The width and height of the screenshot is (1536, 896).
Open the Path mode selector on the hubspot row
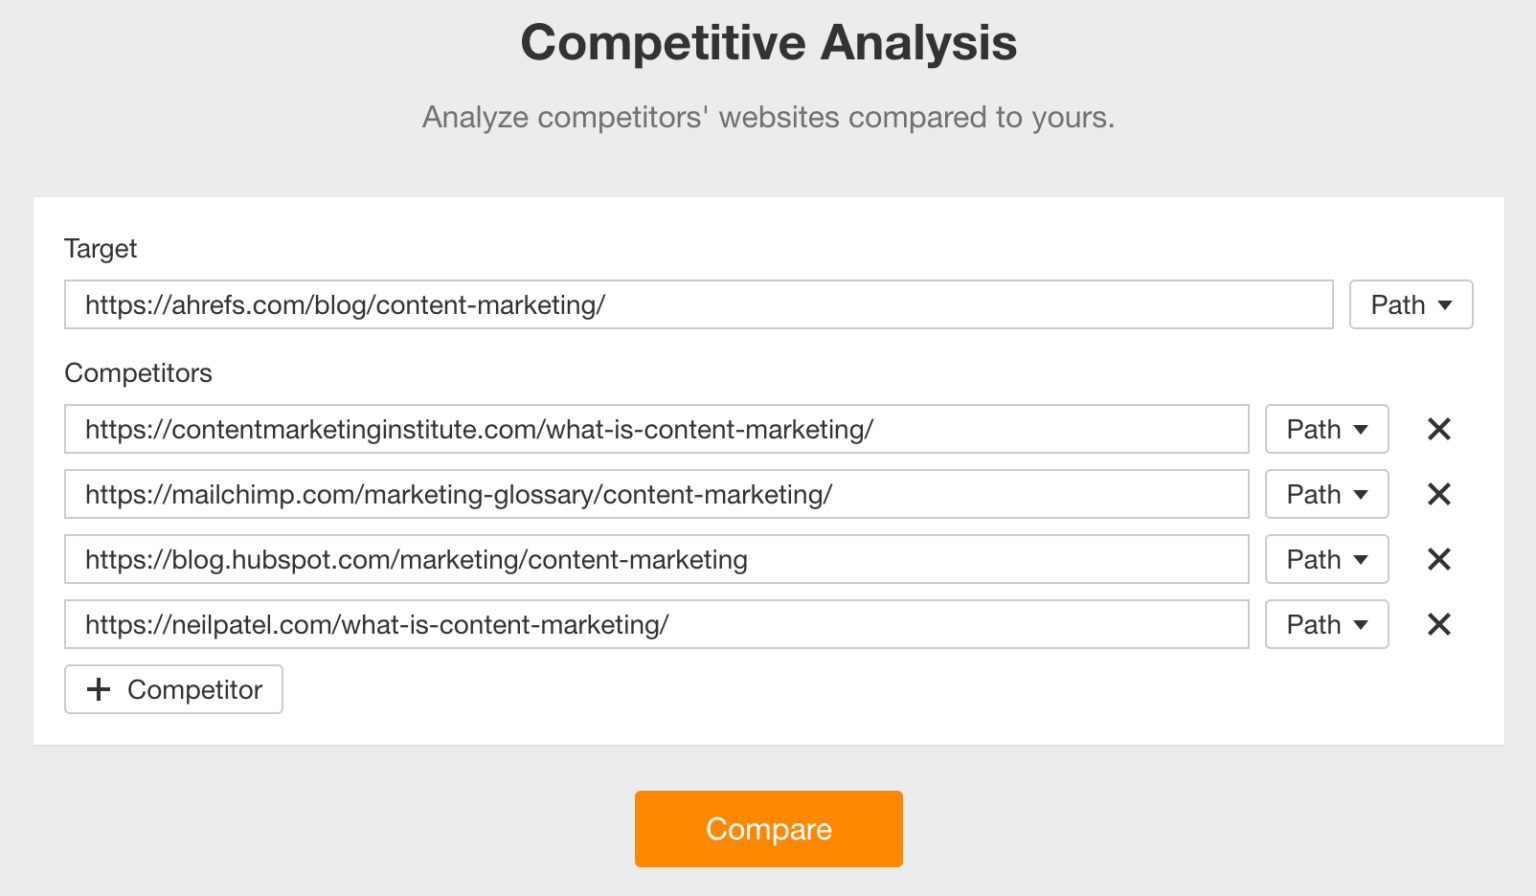coord(1327,559)
